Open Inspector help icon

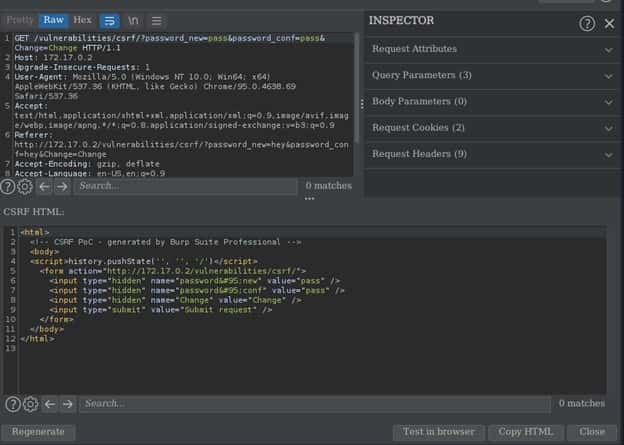(x=587, y=24)
